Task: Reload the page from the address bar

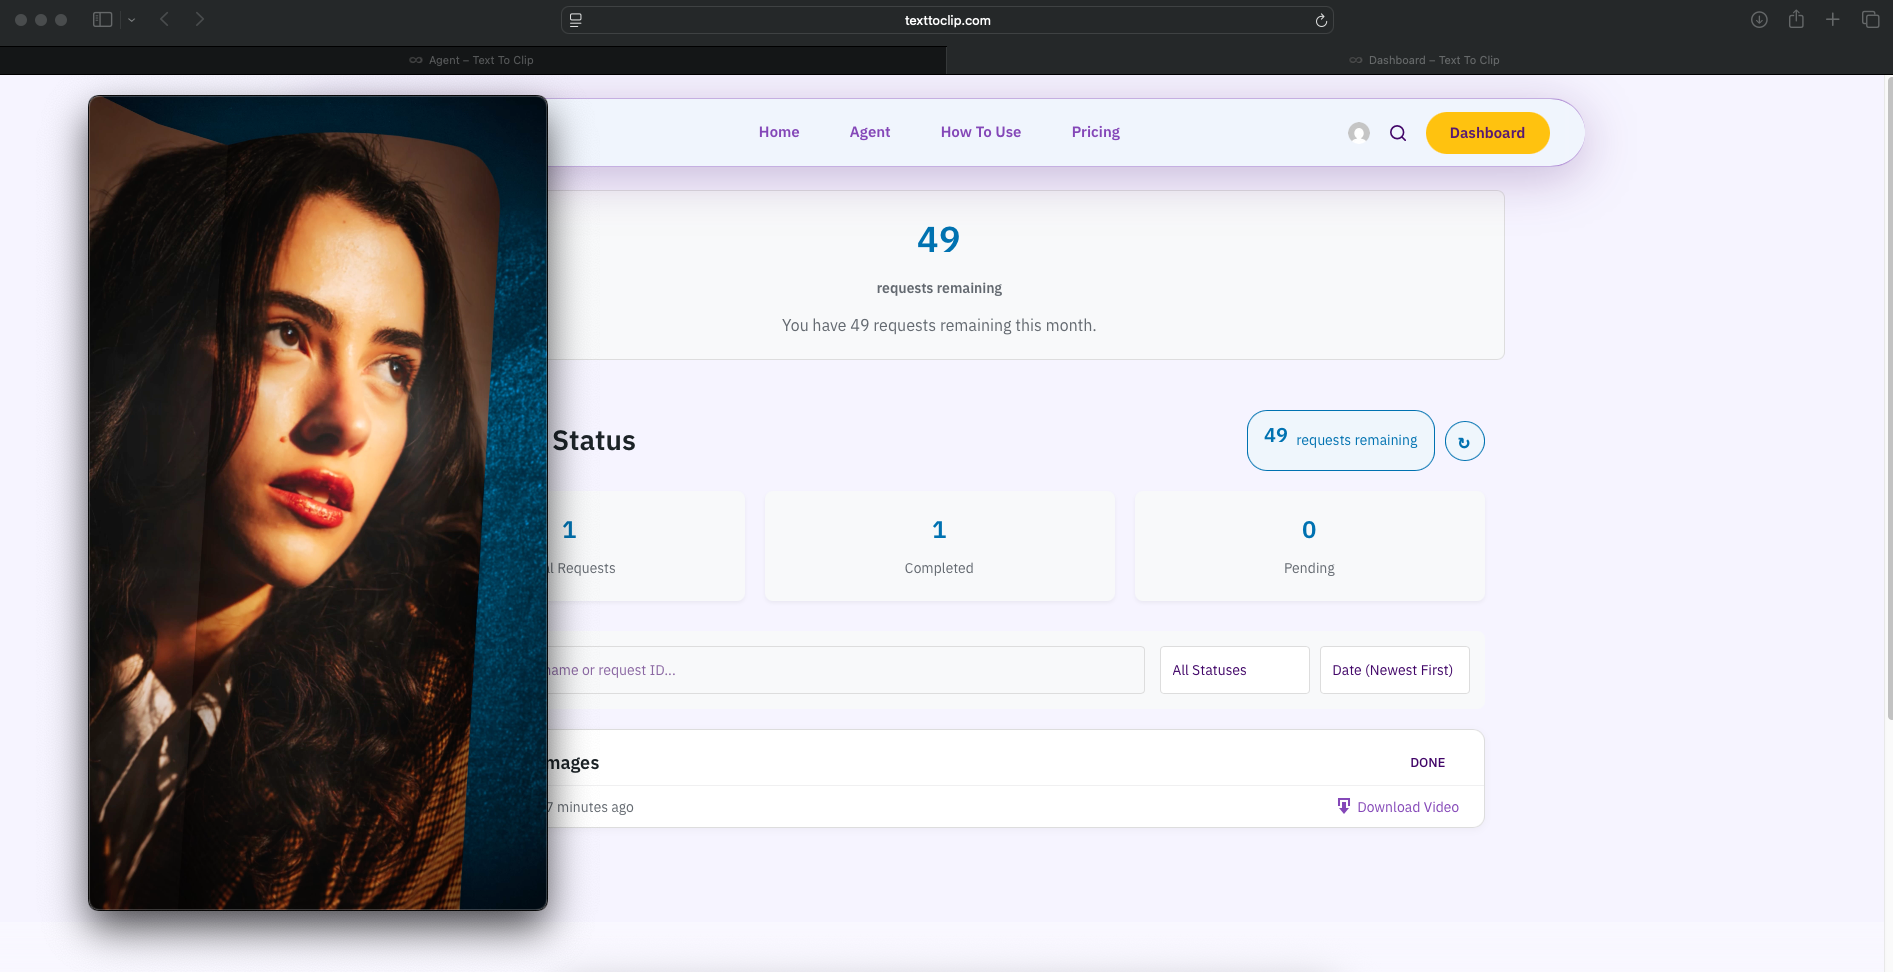Action: [1321, 20]
